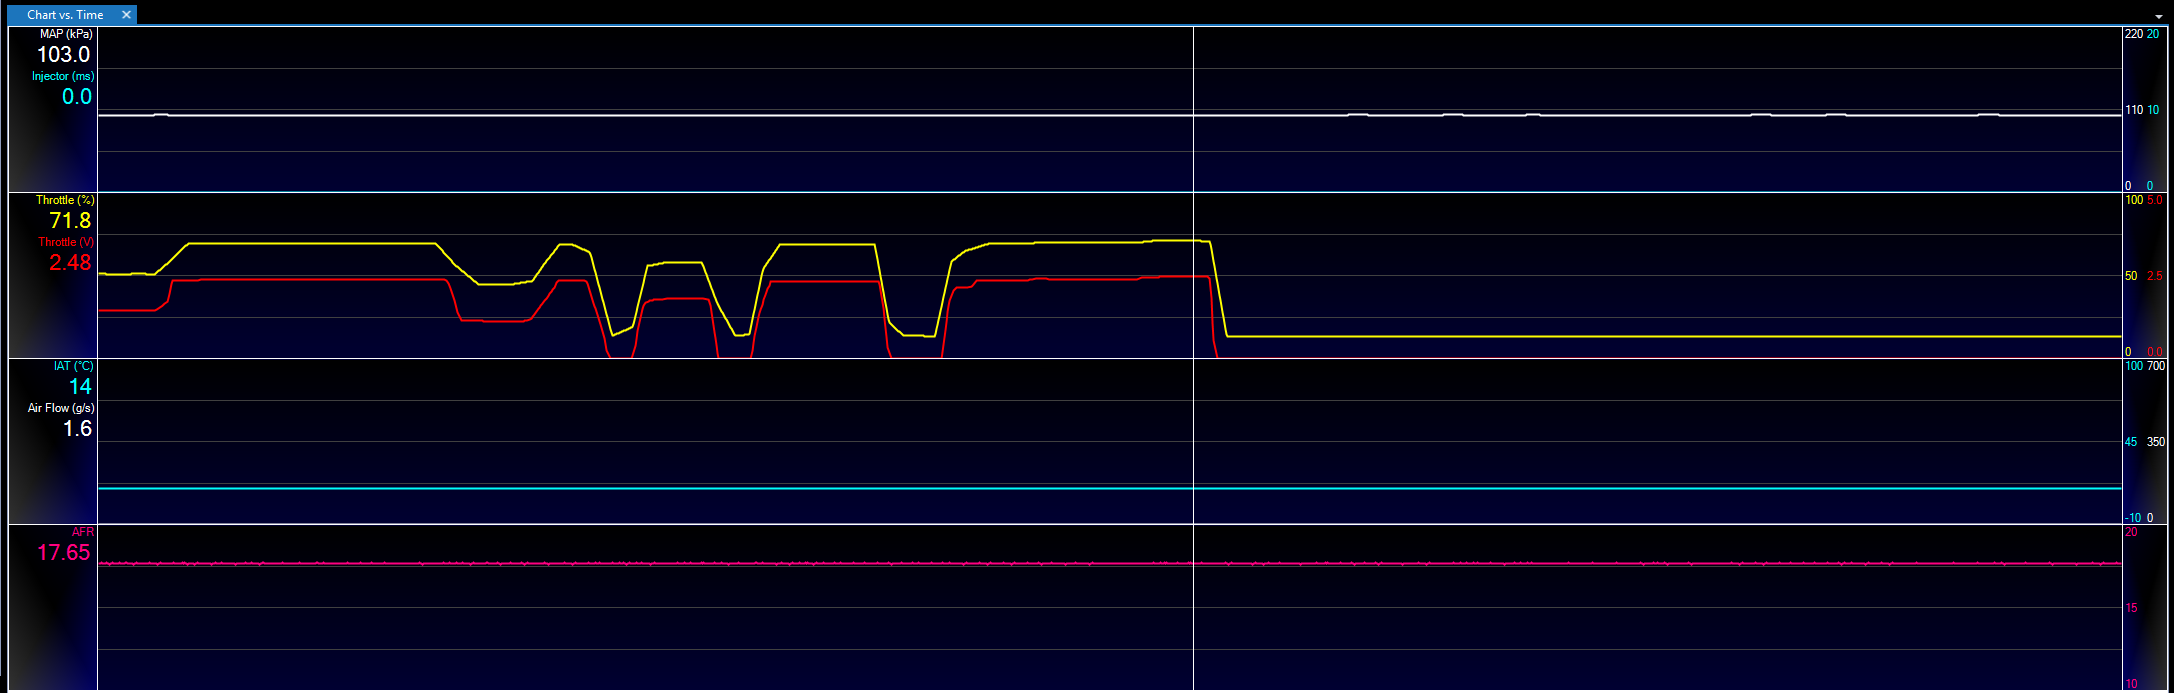Screen dimensions: 2174x693
Task: Click the MAP (kPa) channel label
Action: pyautogui.click(x=66, y=34)
